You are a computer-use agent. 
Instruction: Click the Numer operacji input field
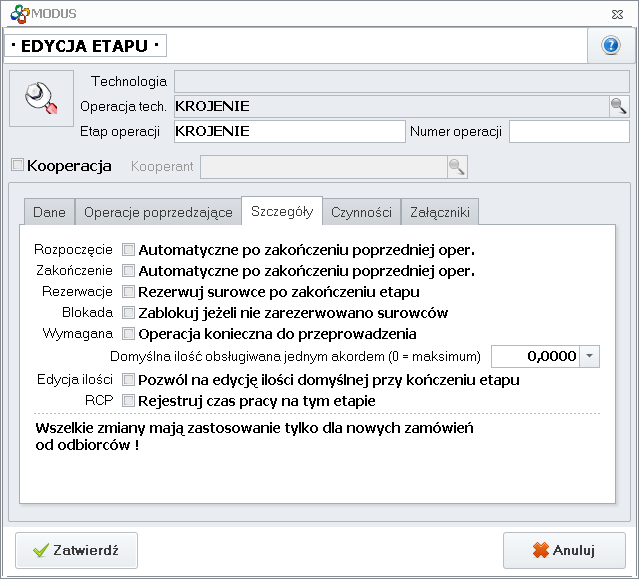567,131
